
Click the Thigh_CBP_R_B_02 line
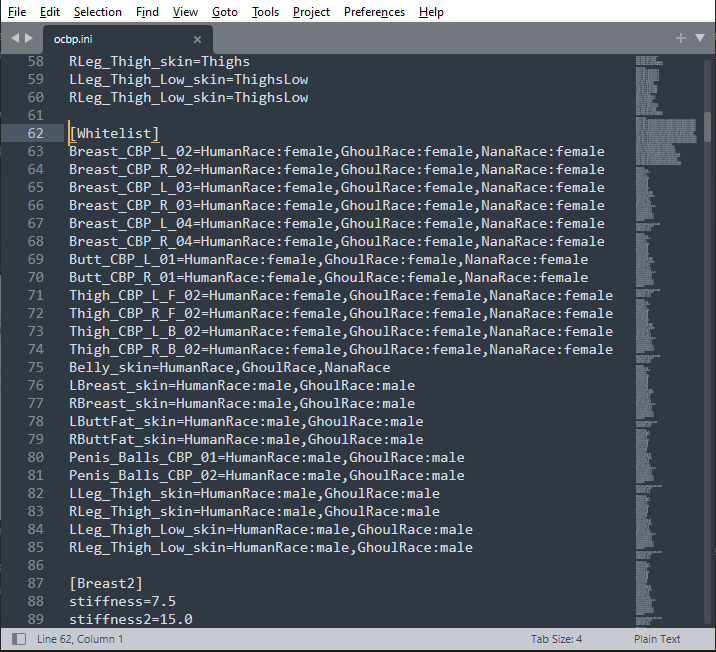(x=341, y=349)
